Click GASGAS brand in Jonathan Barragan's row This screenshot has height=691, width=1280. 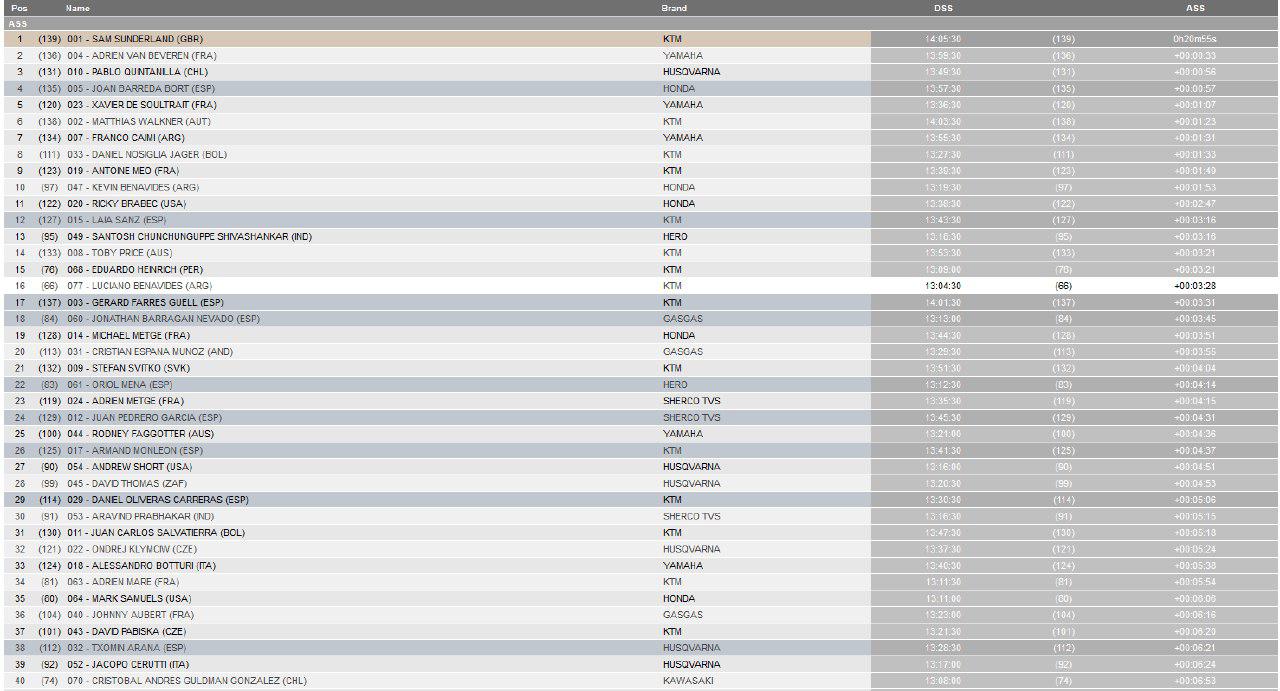coord(683,319)
